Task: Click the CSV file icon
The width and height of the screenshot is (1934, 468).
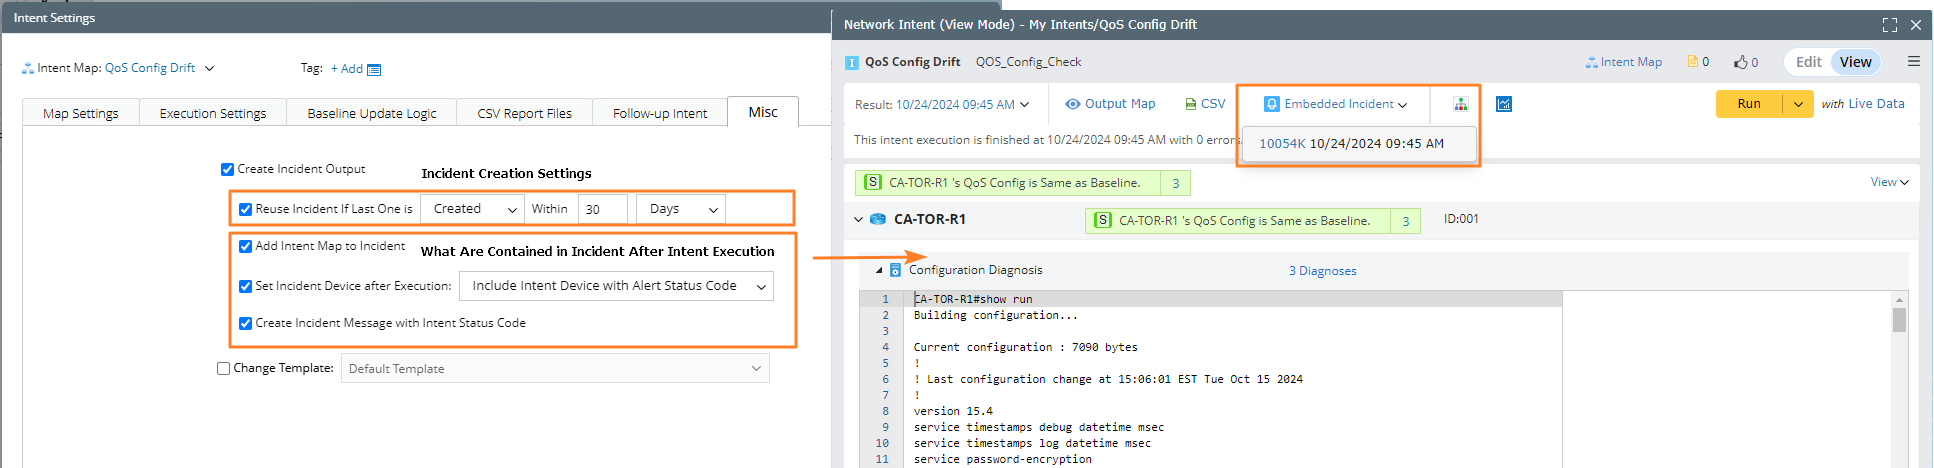Action: pos(1191,104)
